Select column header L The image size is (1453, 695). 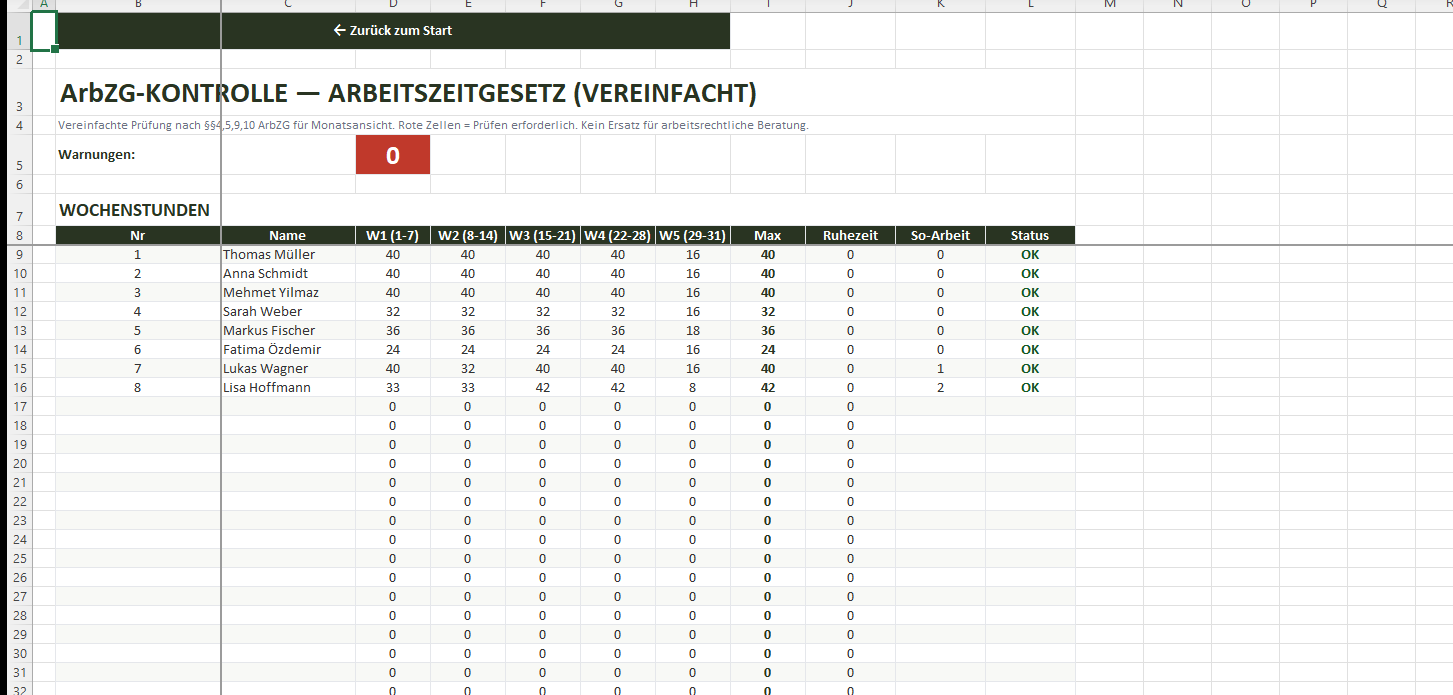coord(1029,5)
